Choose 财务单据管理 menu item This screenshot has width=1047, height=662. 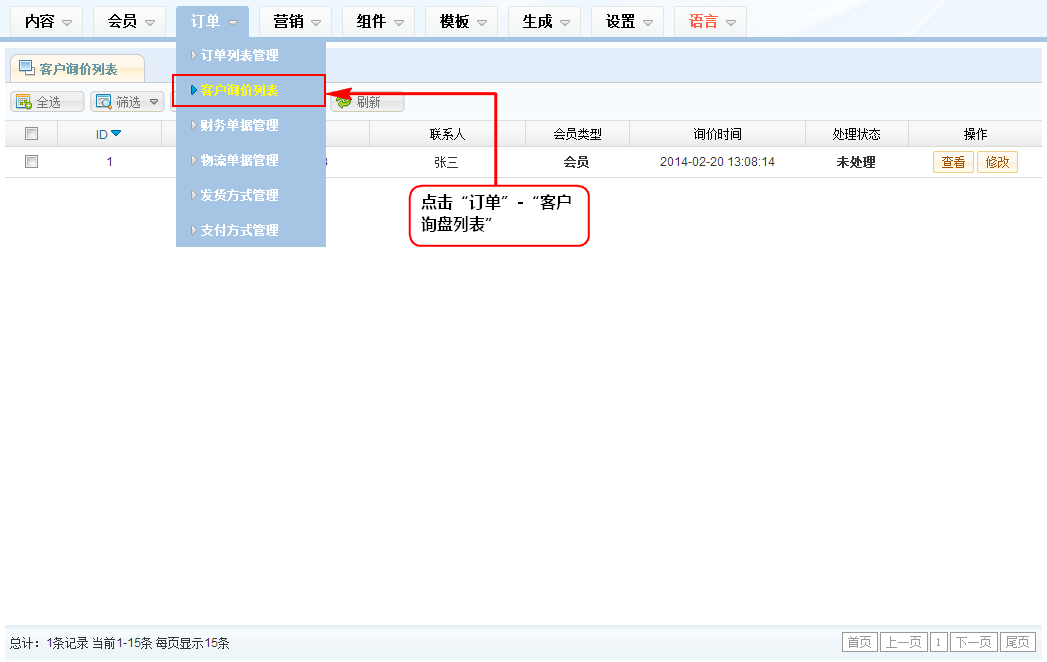coord(240,125)
